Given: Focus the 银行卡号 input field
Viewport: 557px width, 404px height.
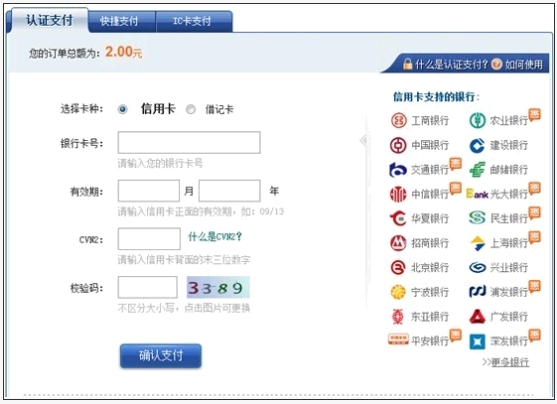Looking at the screenshot, I should 189,142.
